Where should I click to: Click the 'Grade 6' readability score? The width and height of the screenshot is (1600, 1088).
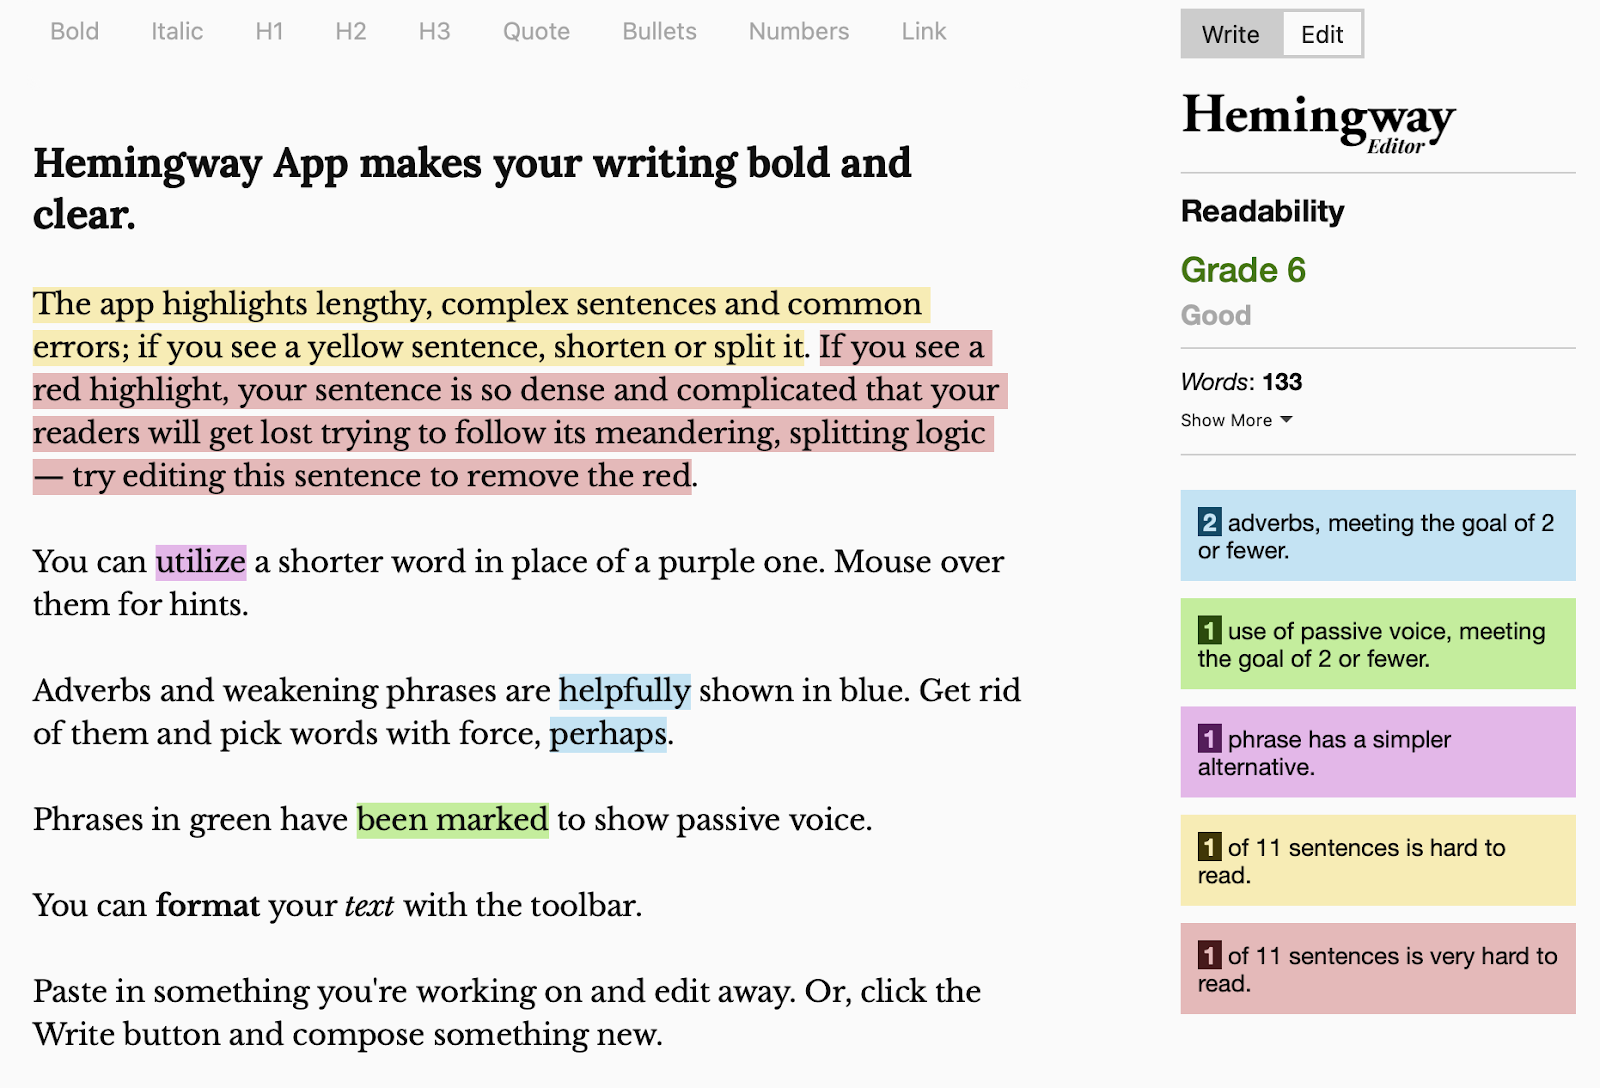[x=1243, y=270]
